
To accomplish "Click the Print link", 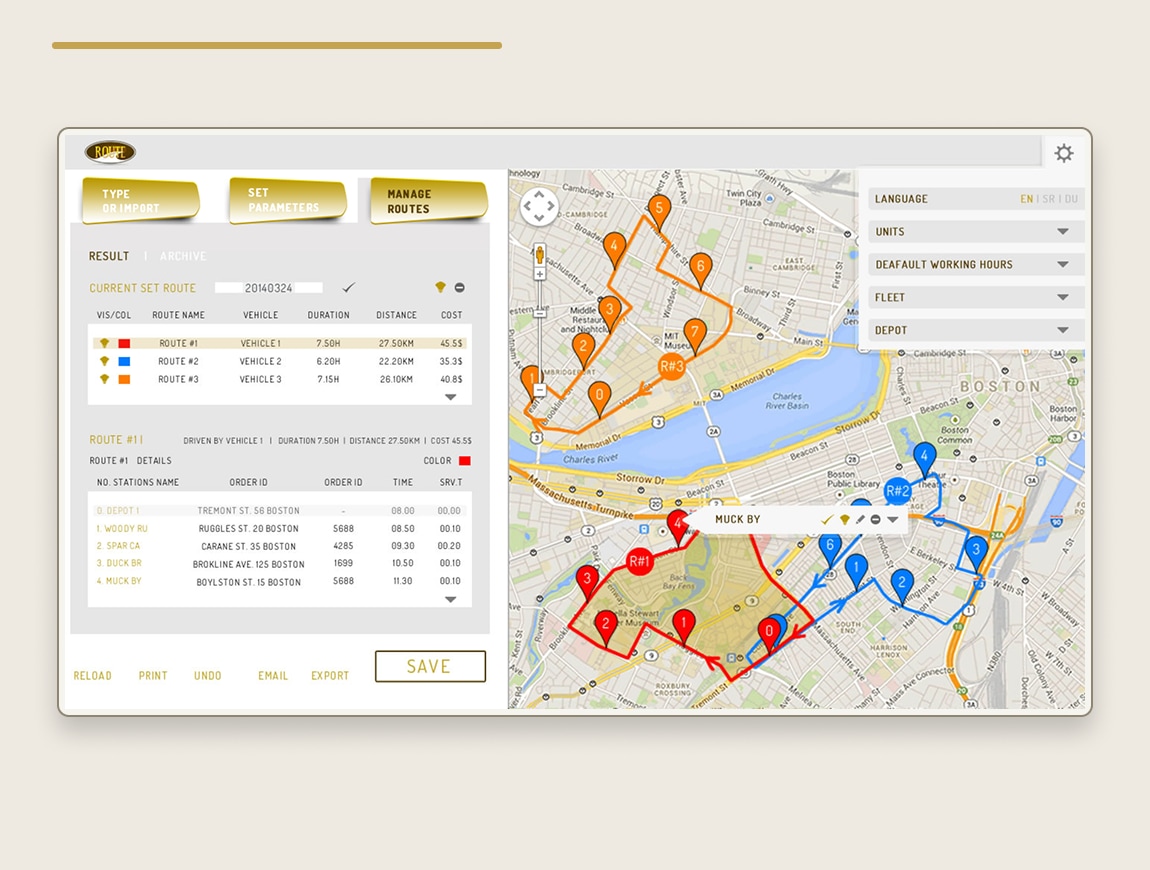I will (x=153, y=676).
